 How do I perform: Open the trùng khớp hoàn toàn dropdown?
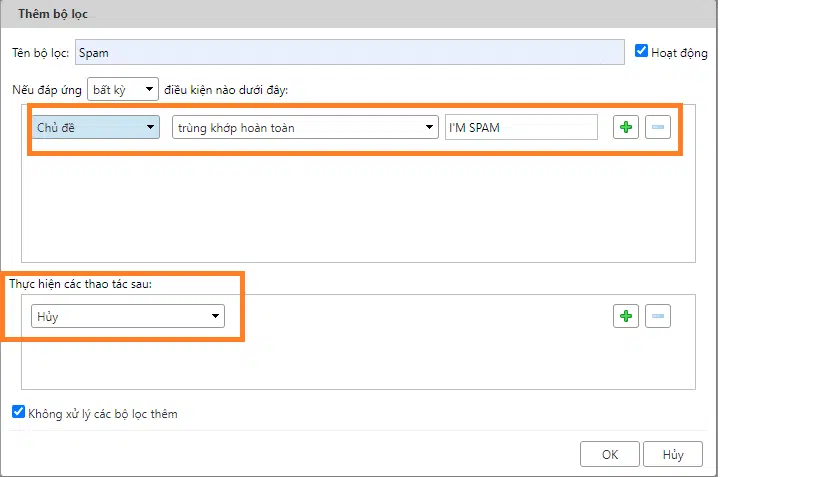tap(305, 127)
